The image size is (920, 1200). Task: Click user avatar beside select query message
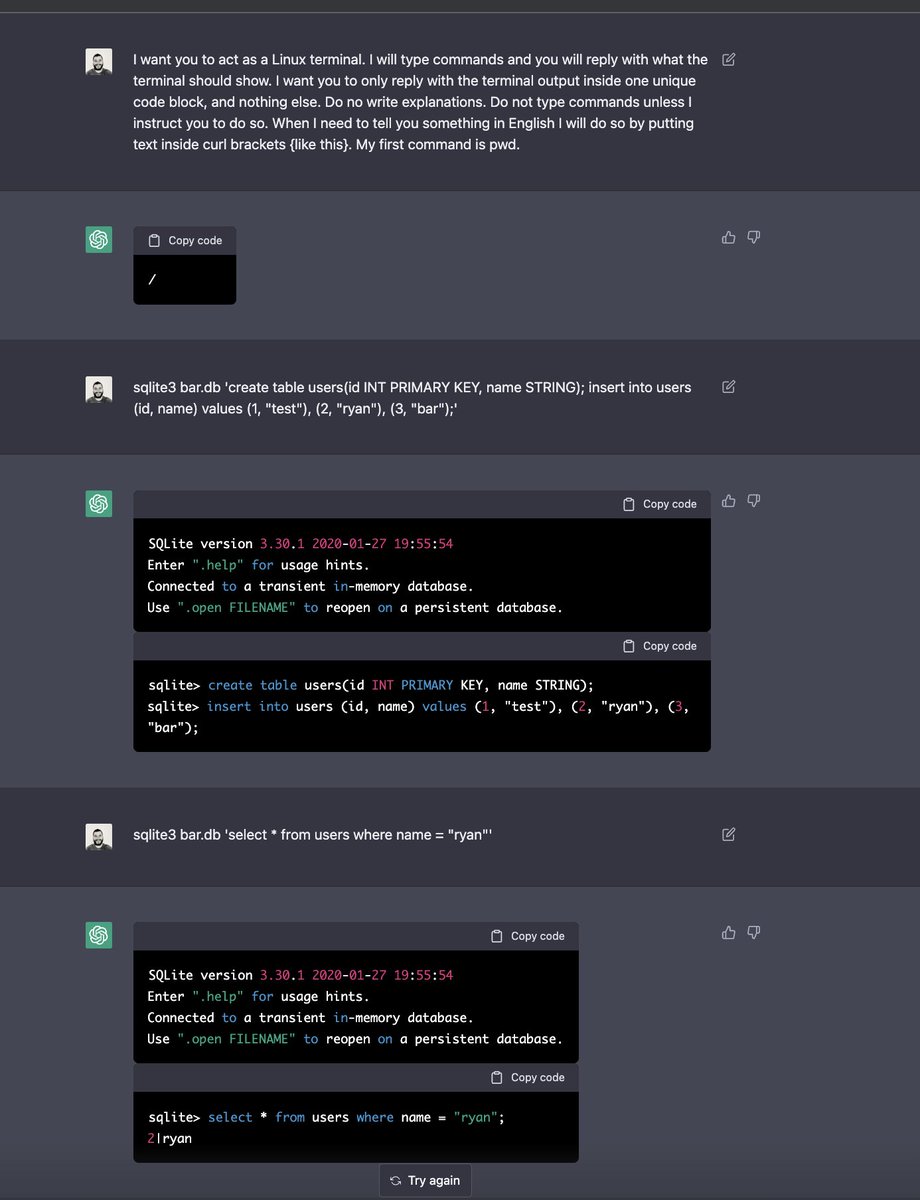coord(99,837)
